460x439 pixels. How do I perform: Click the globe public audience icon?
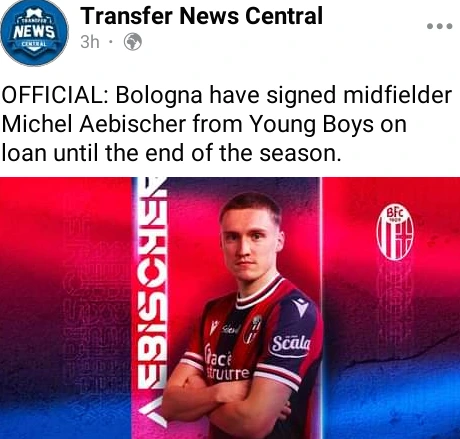[133, 42]
